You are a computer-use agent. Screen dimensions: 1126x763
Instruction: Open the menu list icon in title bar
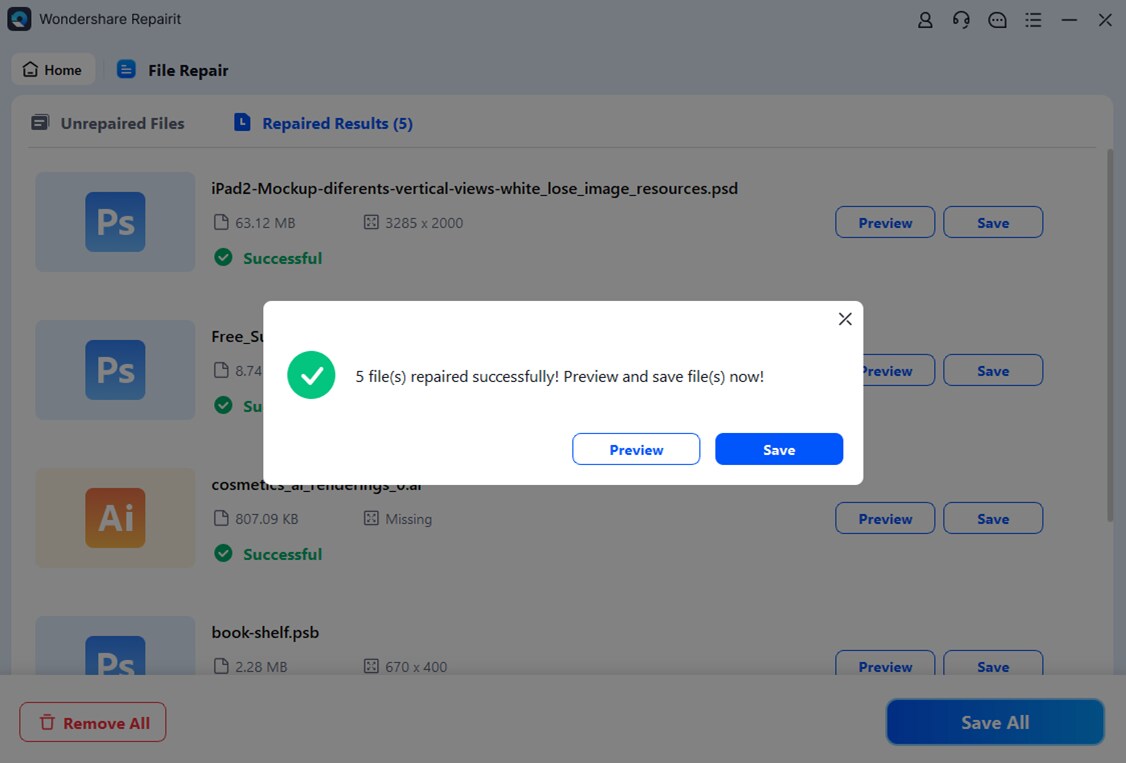tap(1033, 20)
